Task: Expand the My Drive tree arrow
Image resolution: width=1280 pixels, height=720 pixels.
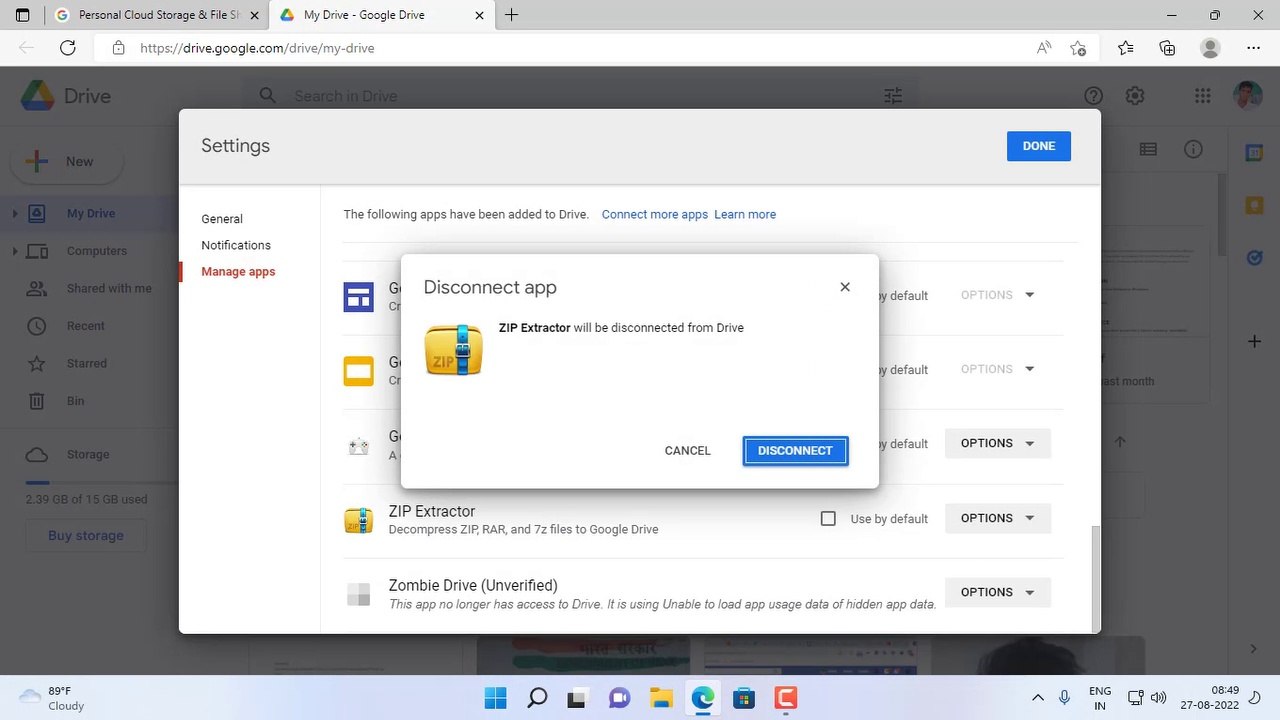Action: coord(15,213)
